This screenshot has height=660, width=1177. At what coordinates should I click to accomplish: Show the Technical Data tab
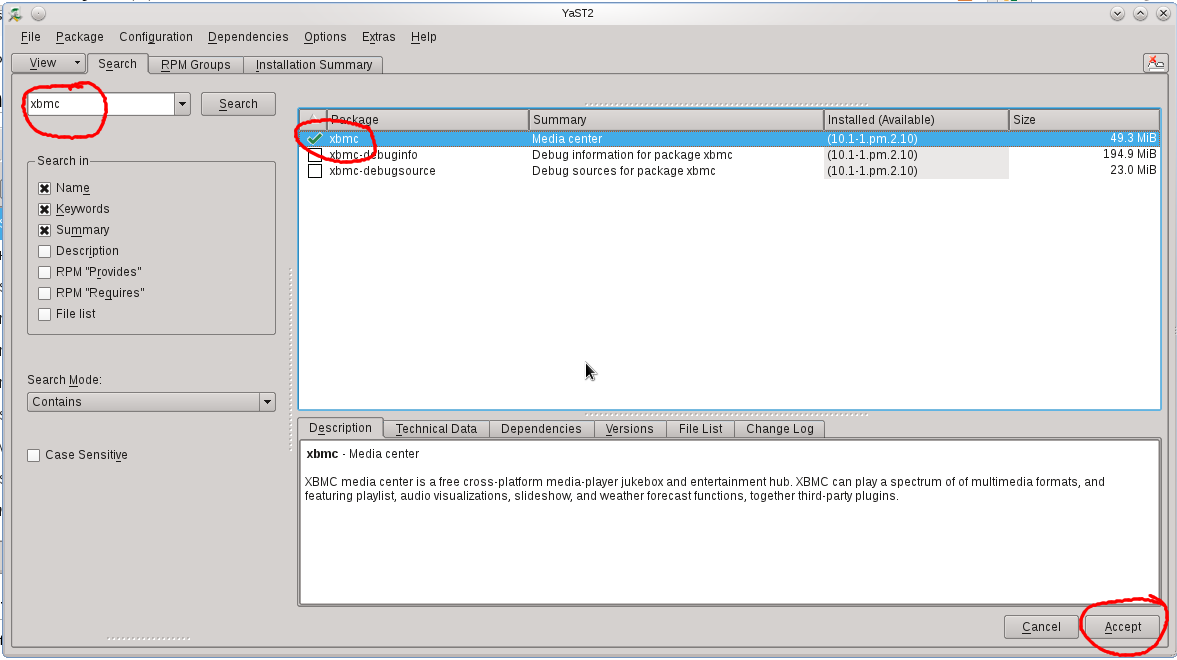coord(436,429)
